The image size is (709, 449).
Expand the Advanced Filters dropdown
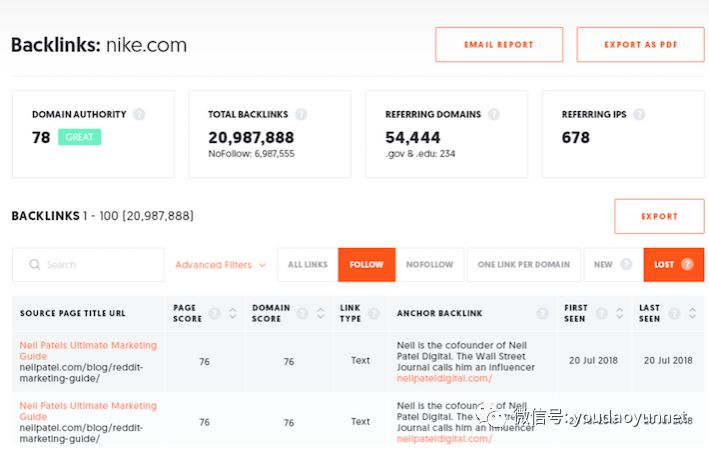point(220,265)
